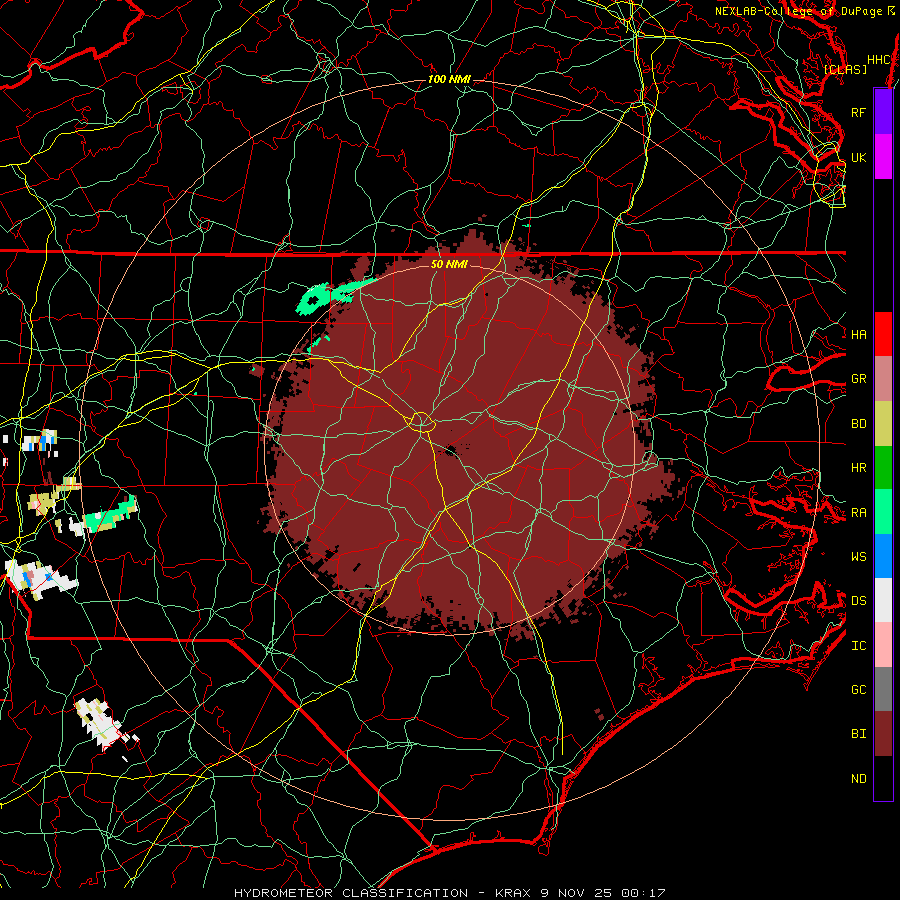Click the mint green RA color swatch
Screen dimensions: 900x900
[x=883, y=512]
